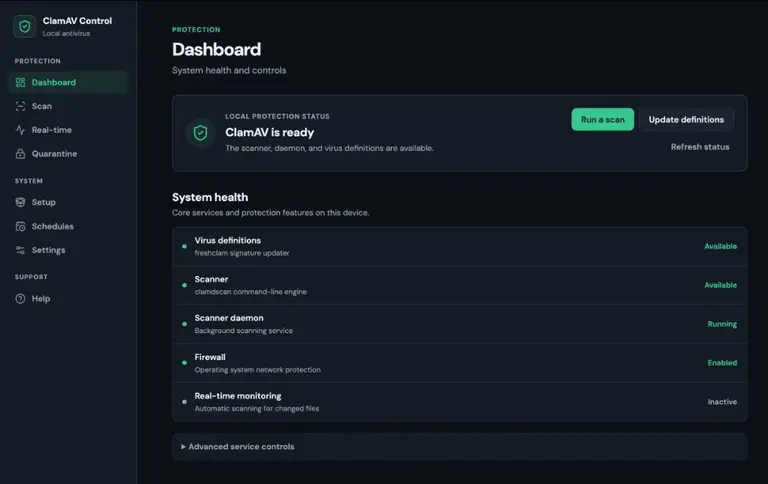
Task: Open the Dashboard page label in sidebar
Action: [54, 82]
